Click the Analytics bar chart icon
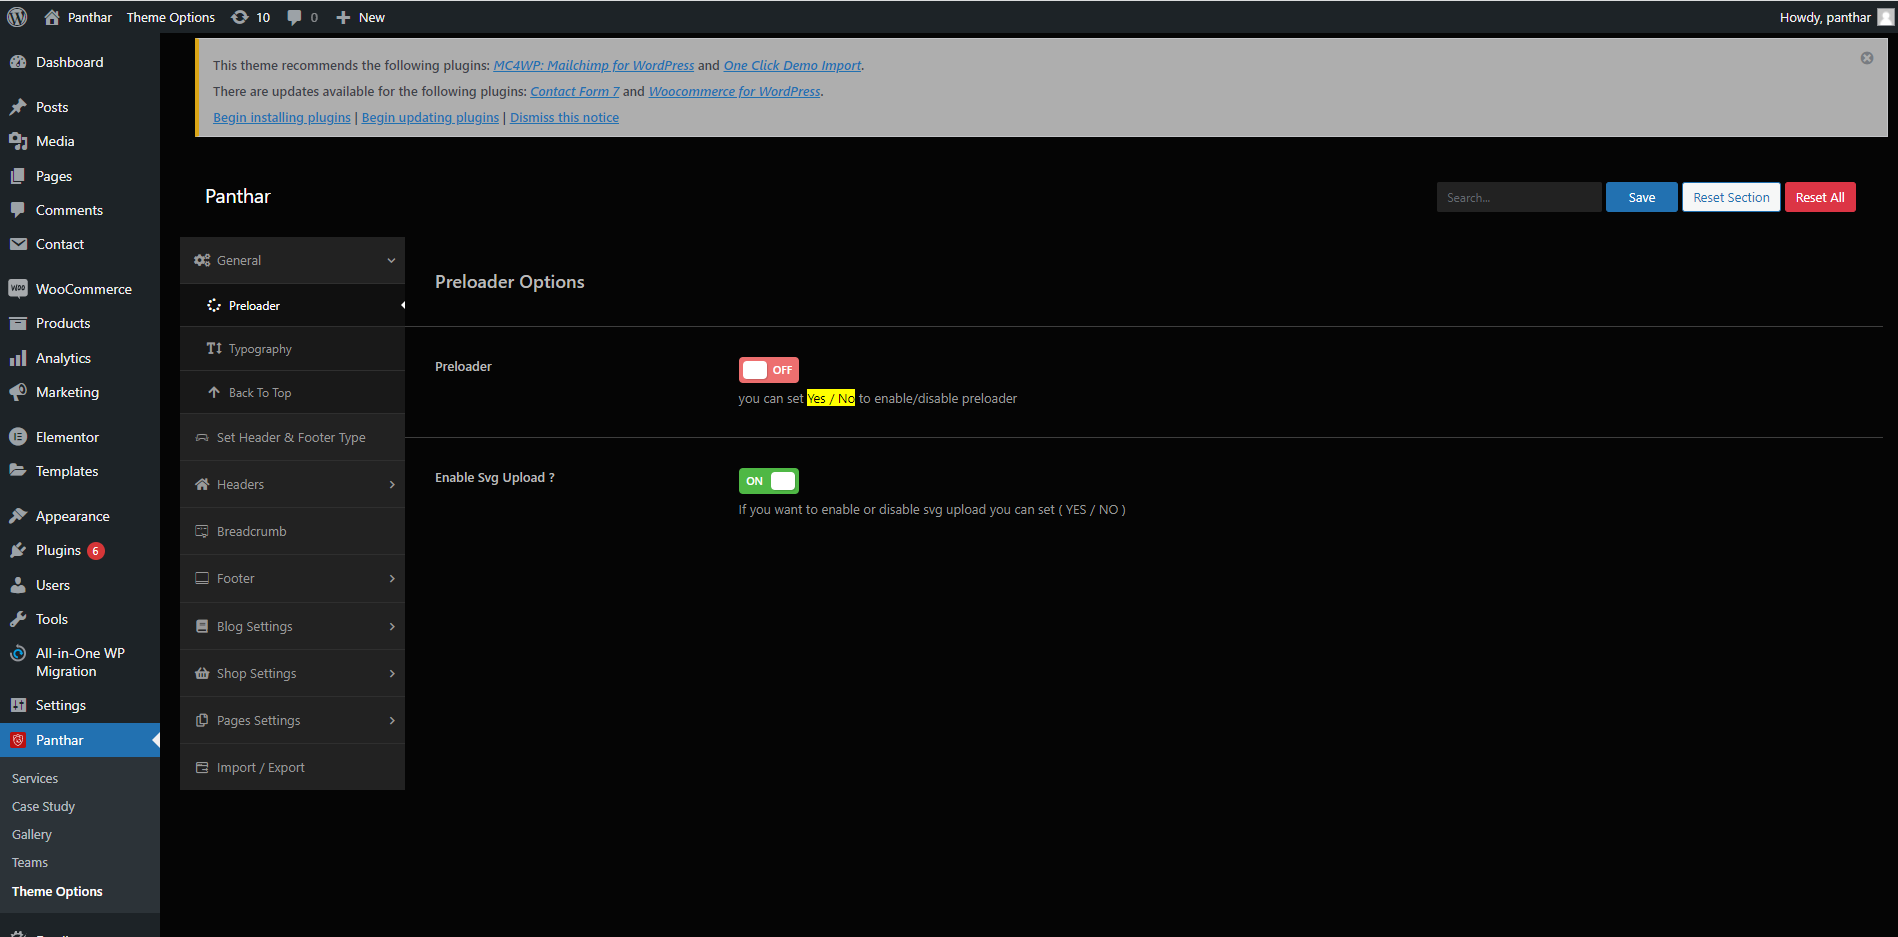This screenshot has width=1898, height=937. coord(18,358)
